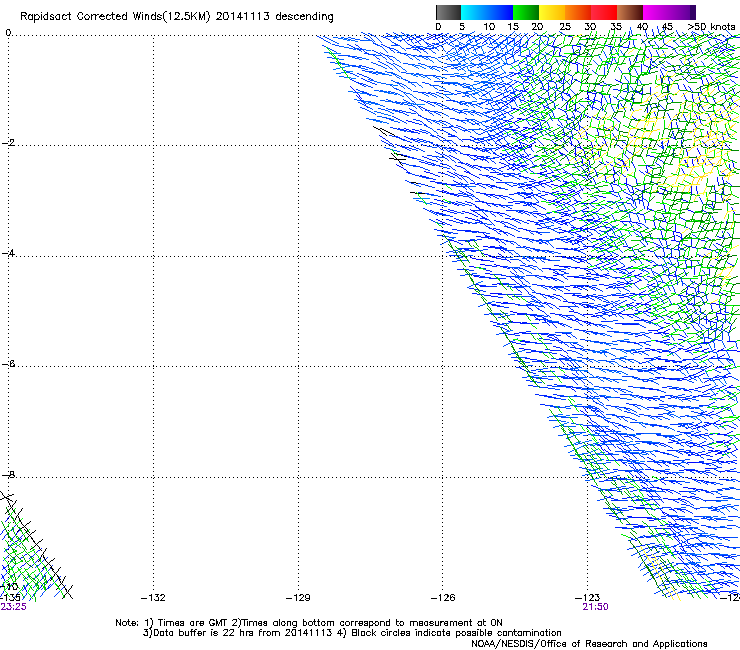Click the latitude label '-4' on axis
Image resolution: width=740 pixels, height=650 pixels.
(8, 253)
